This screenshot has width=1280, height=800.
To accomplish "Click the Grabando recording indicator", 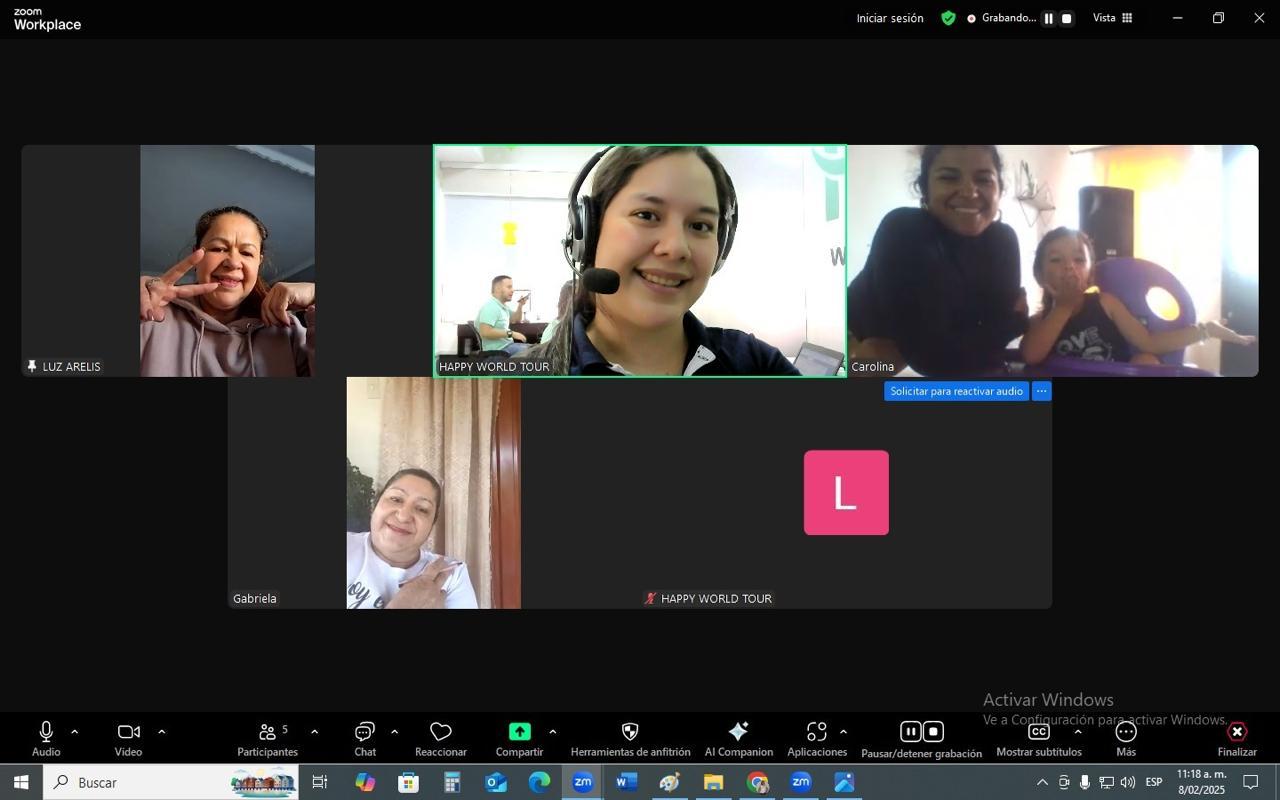I will pyautogui.click(x=1001, y=18).
